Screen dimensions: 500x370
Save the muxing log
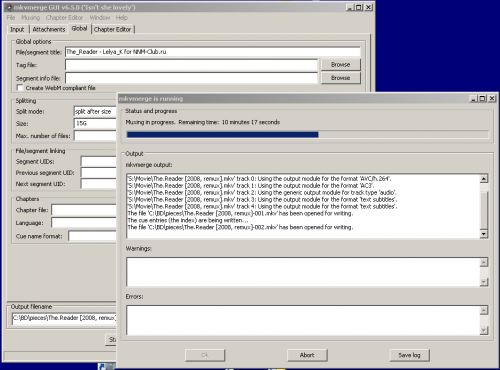coord(409,355)
